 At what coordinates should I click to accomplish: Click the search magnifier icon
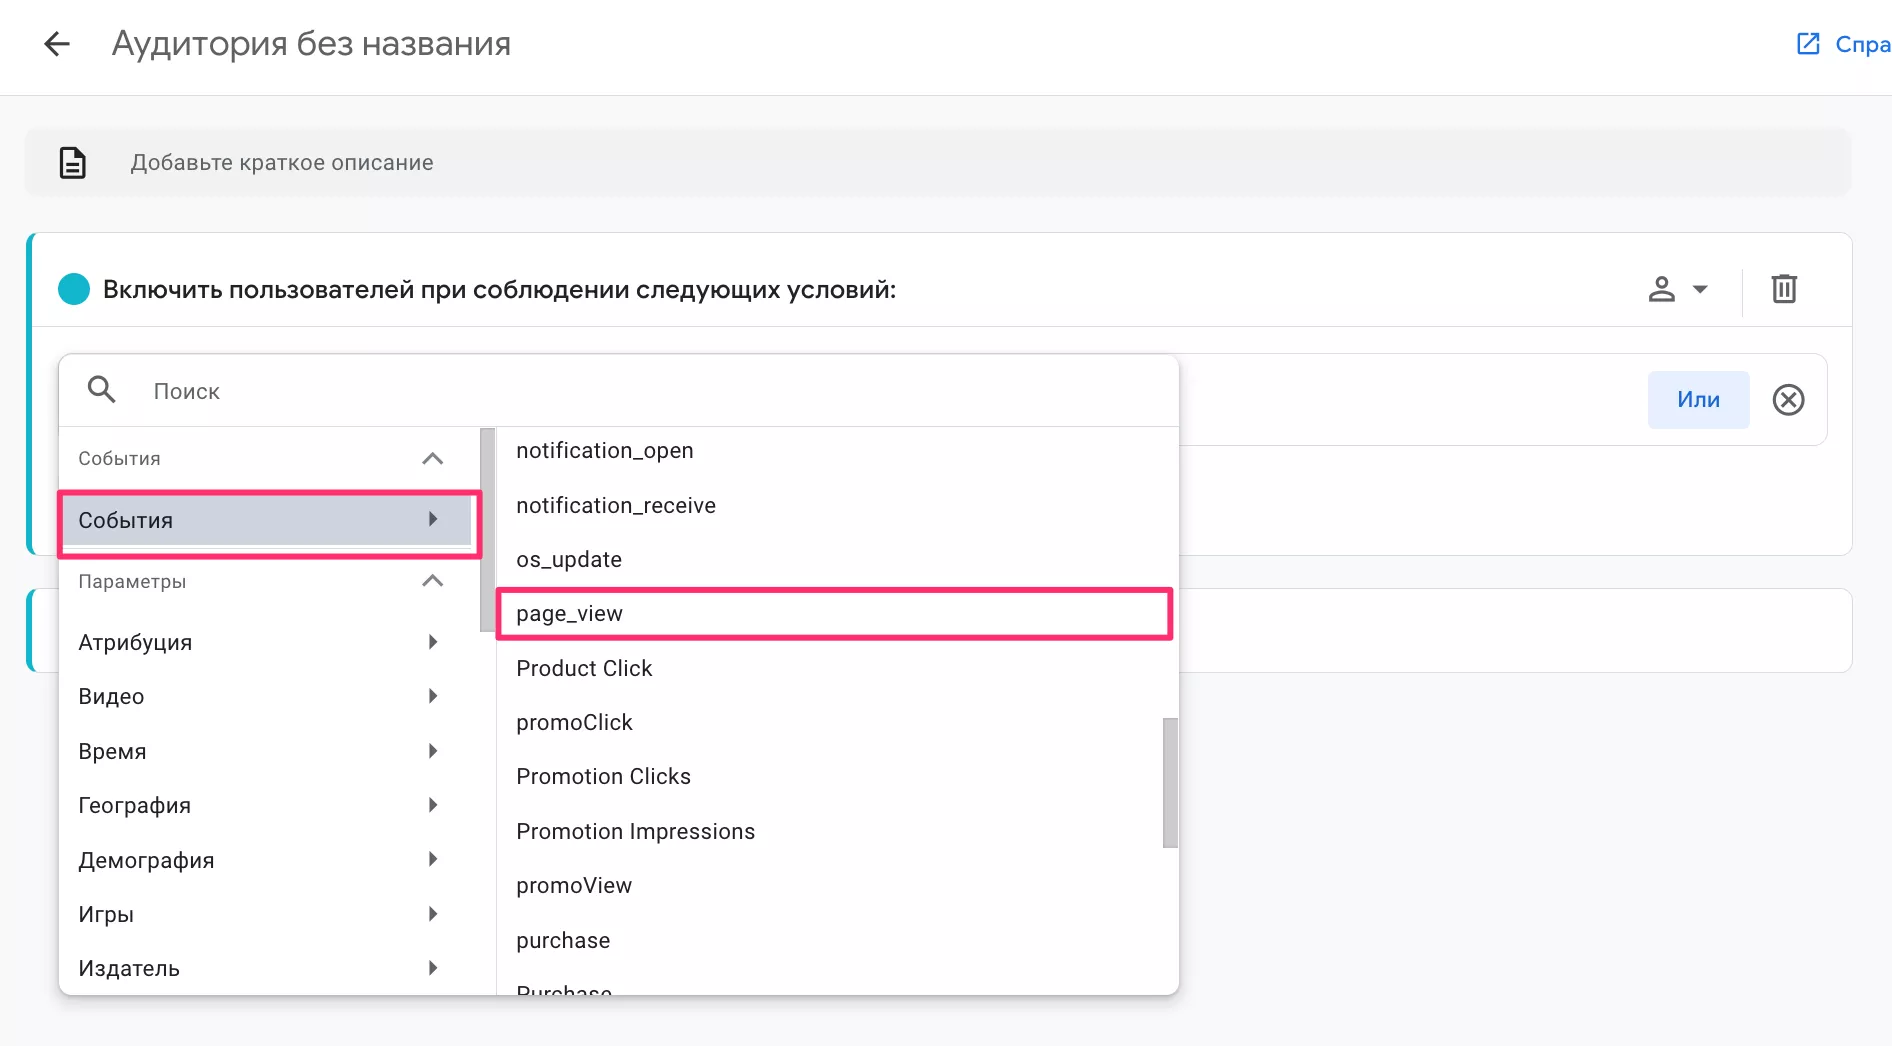click(x=102, y=390)
